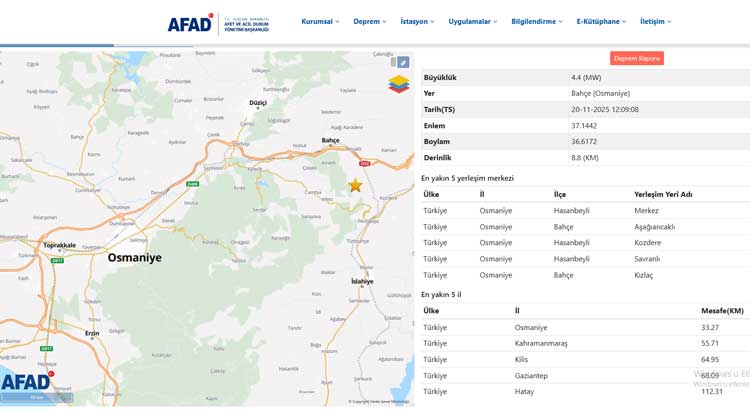This screenshot has width=750, height=410.
Task: Open the İstasyon dropdown
Action: [x=417, y=21]
